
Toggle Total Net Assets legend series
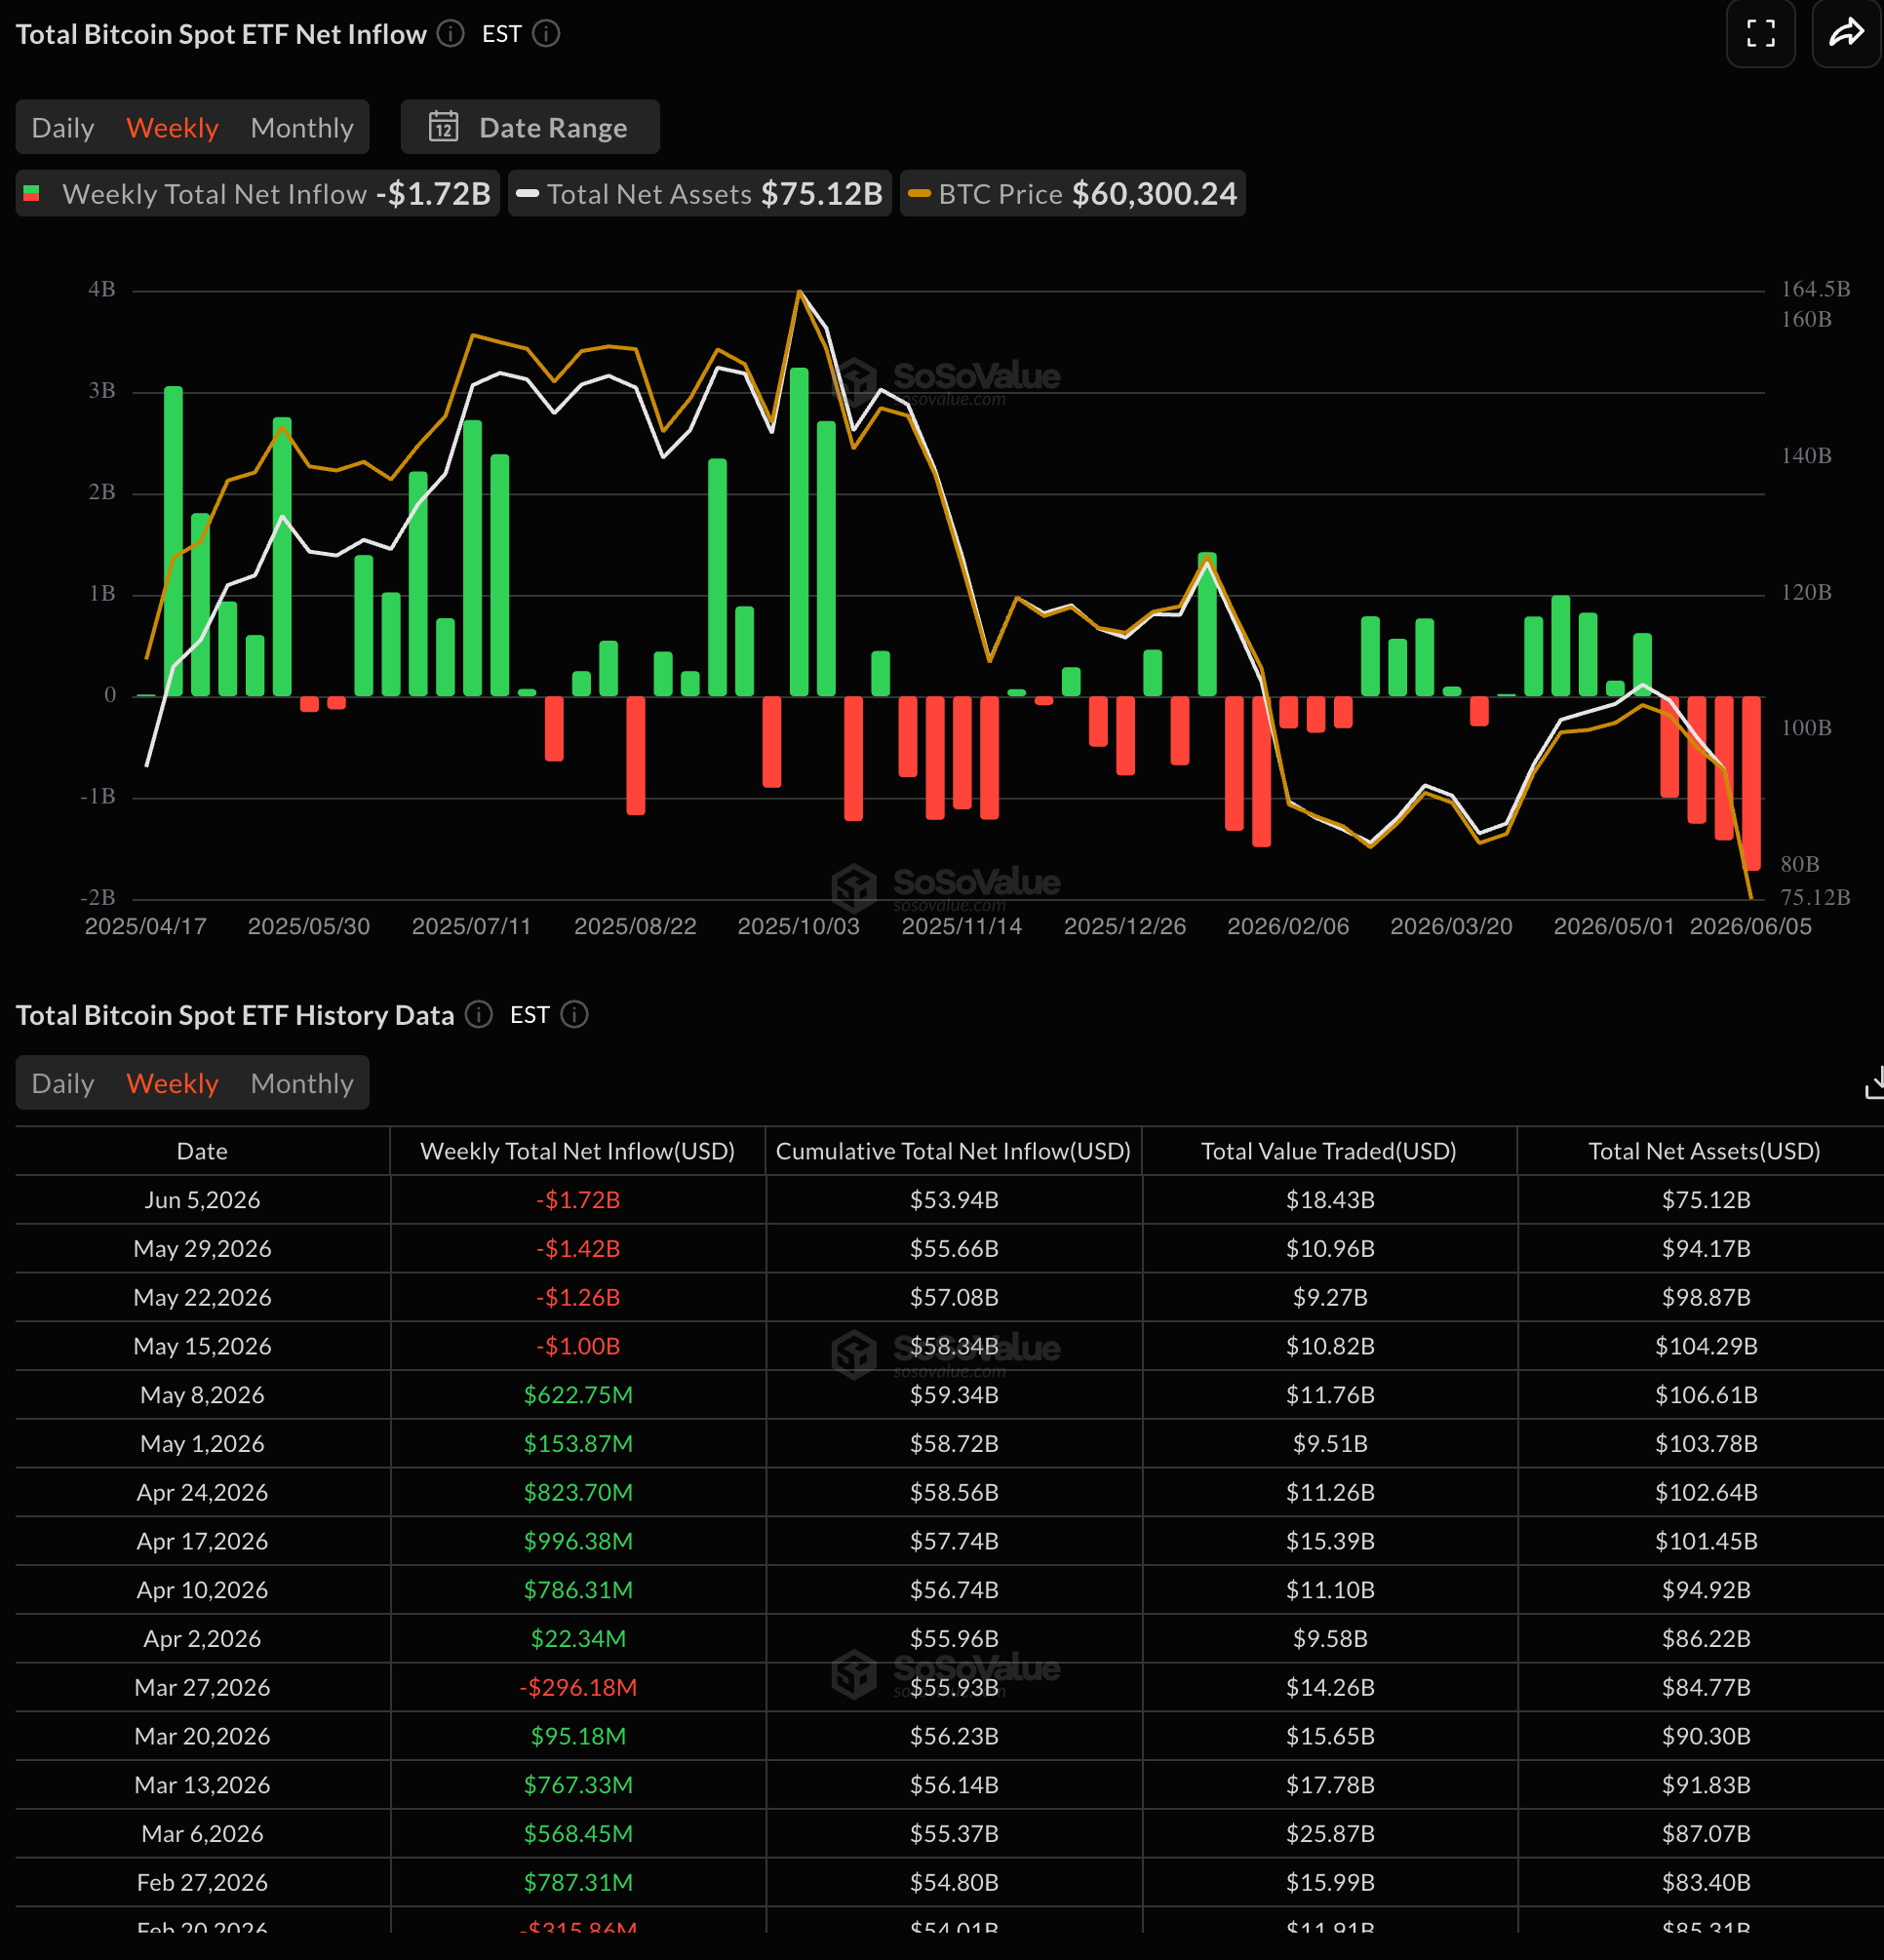pos(700,194)
